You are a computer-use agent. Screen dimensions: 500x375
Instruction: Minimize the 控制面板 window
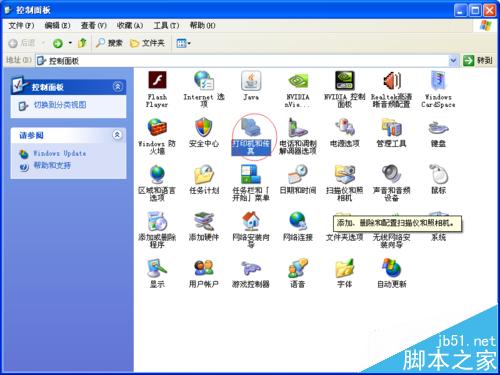tap(460, 10)
